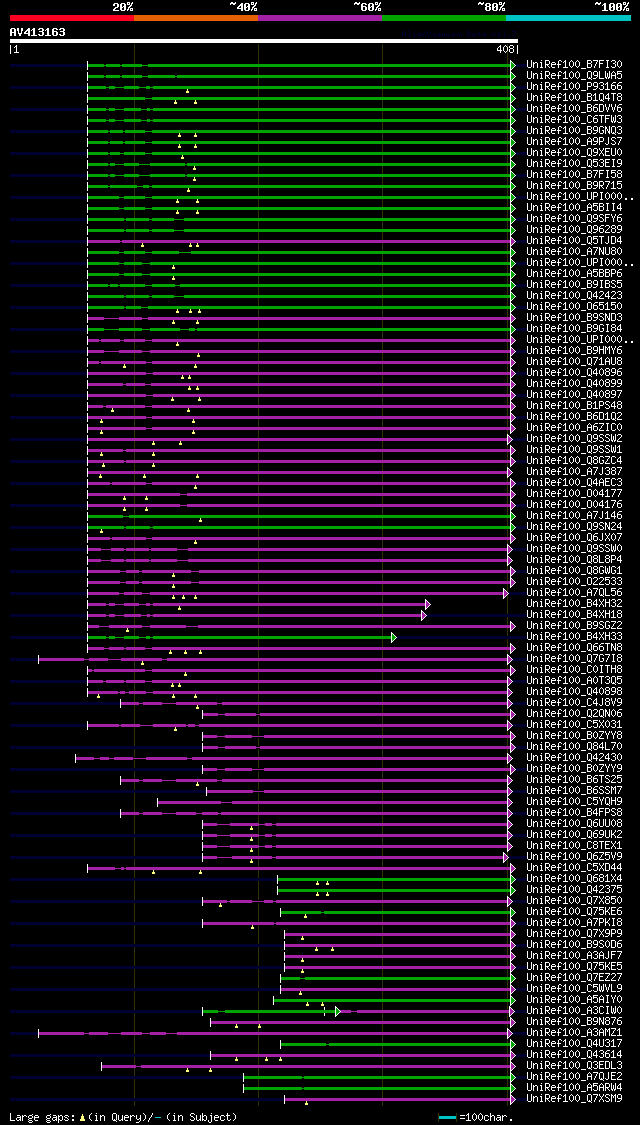Image resolution: width=640 pixels, height=1125 pixels.
Task: Select UniRef100_B9S0D6 label
Action: click(x=574, y=945)
